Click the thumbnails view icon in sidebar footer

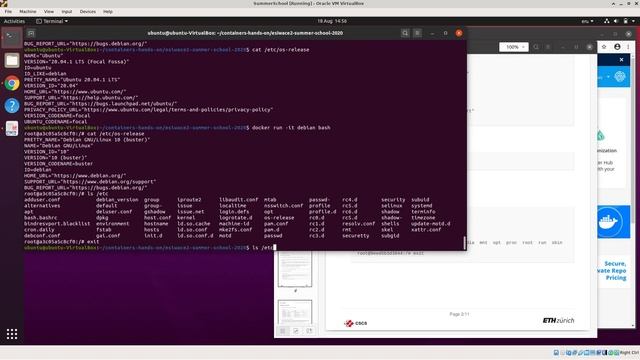[x=282, y=331]
